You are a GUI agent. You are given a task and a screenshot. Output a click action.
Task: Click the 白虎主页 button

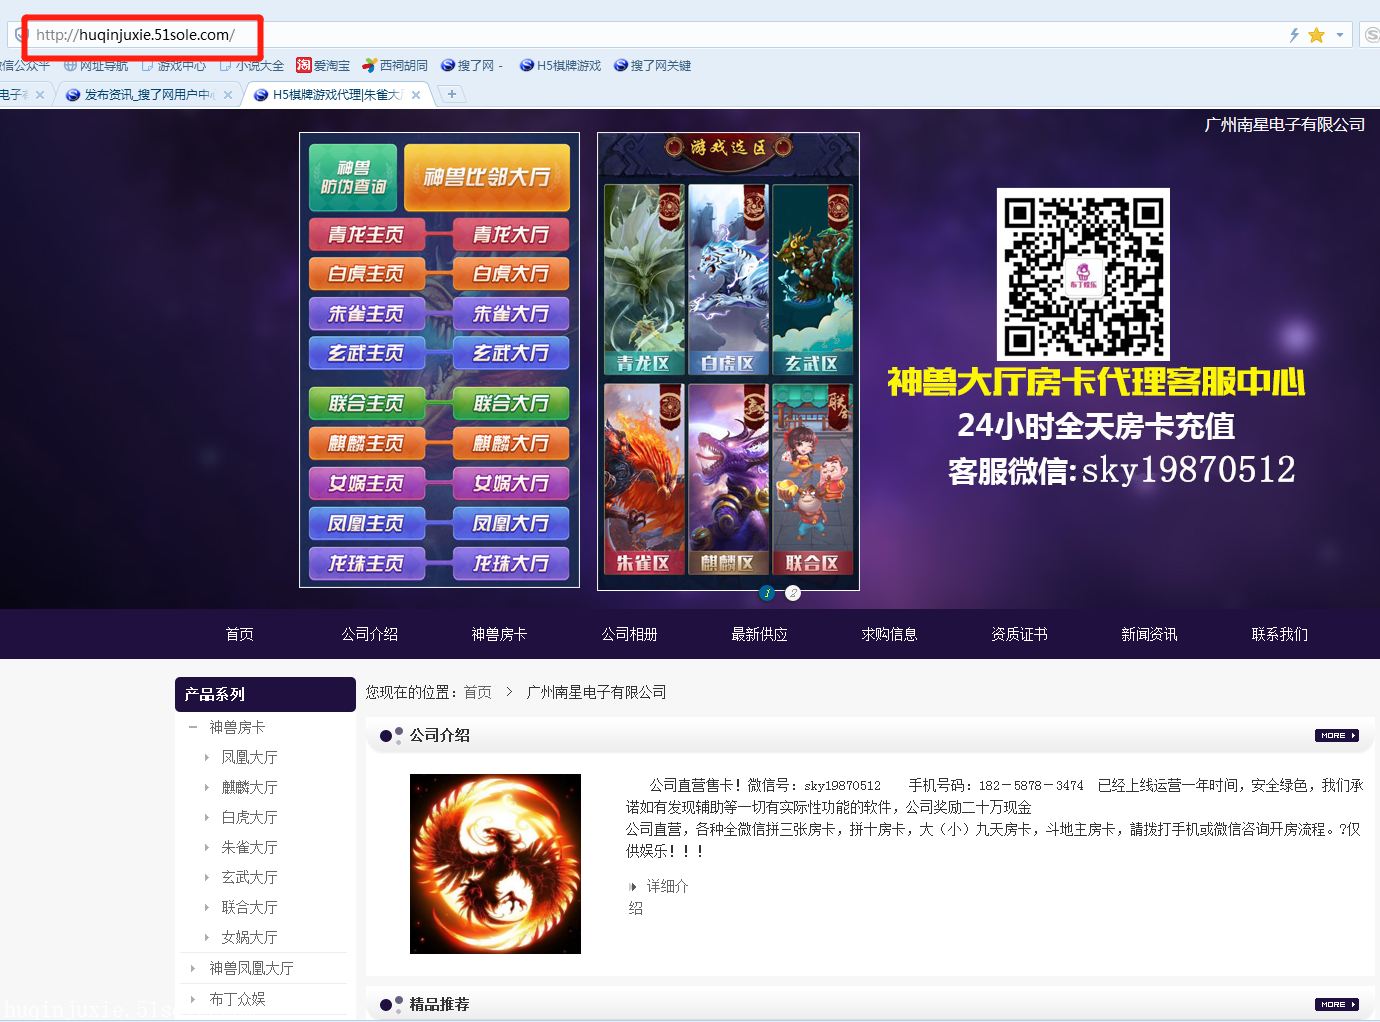pyautogui.click(x=366, y=273)
